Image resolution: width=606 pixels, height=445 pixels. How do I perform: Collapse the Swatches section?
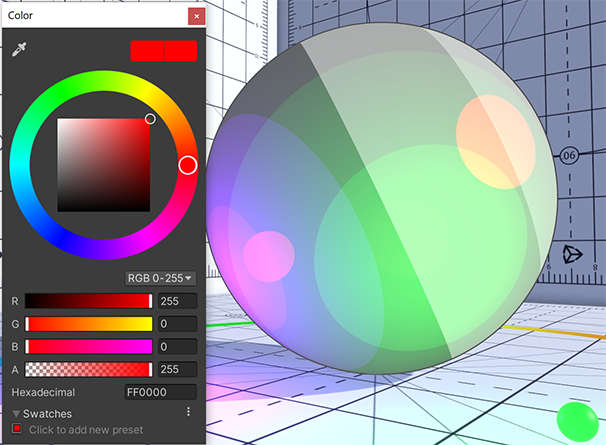point(17,413)
